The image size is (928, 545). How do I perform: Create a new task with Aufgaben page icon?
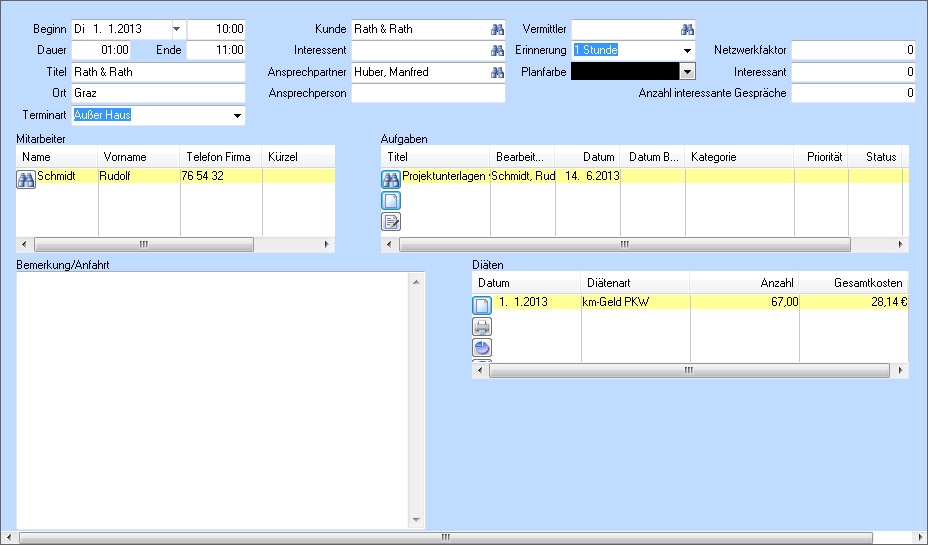[391, 201]
